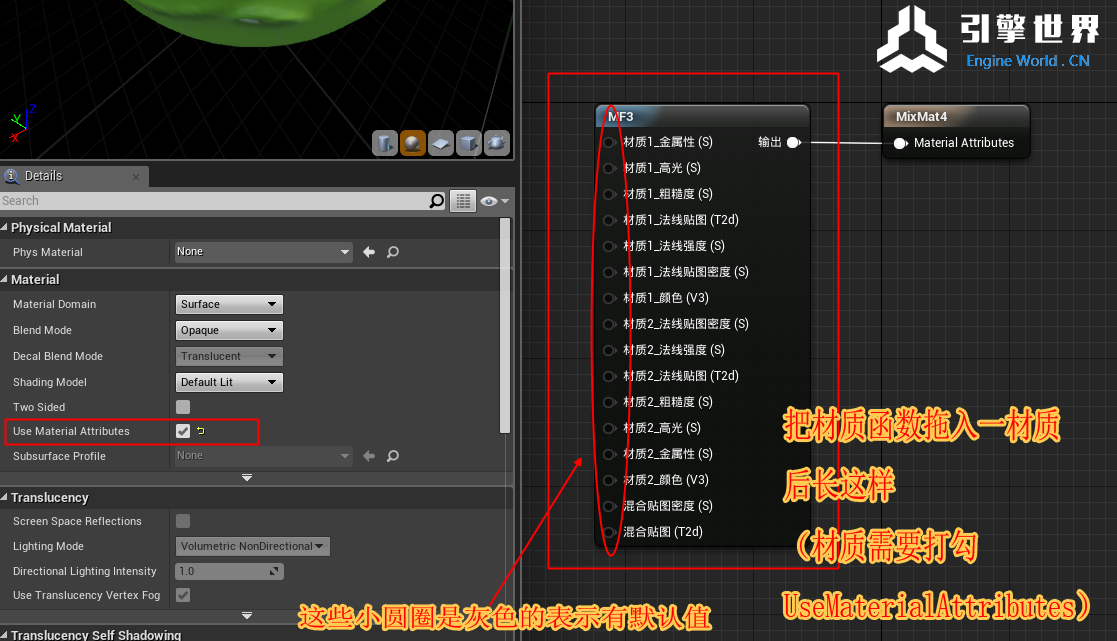Click the teapot preview mesh icon
1117x641 pixels.
496,143
